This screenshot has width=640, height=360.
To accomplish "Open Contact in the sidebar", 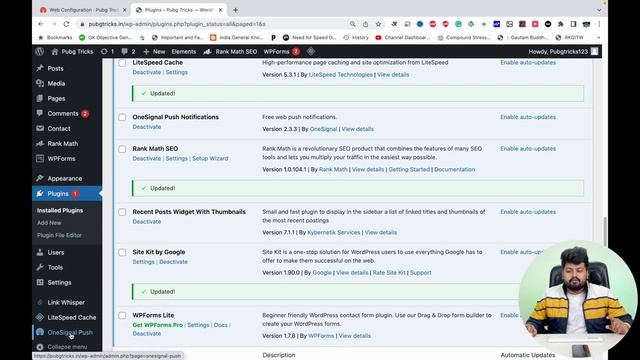I will 59,129.
